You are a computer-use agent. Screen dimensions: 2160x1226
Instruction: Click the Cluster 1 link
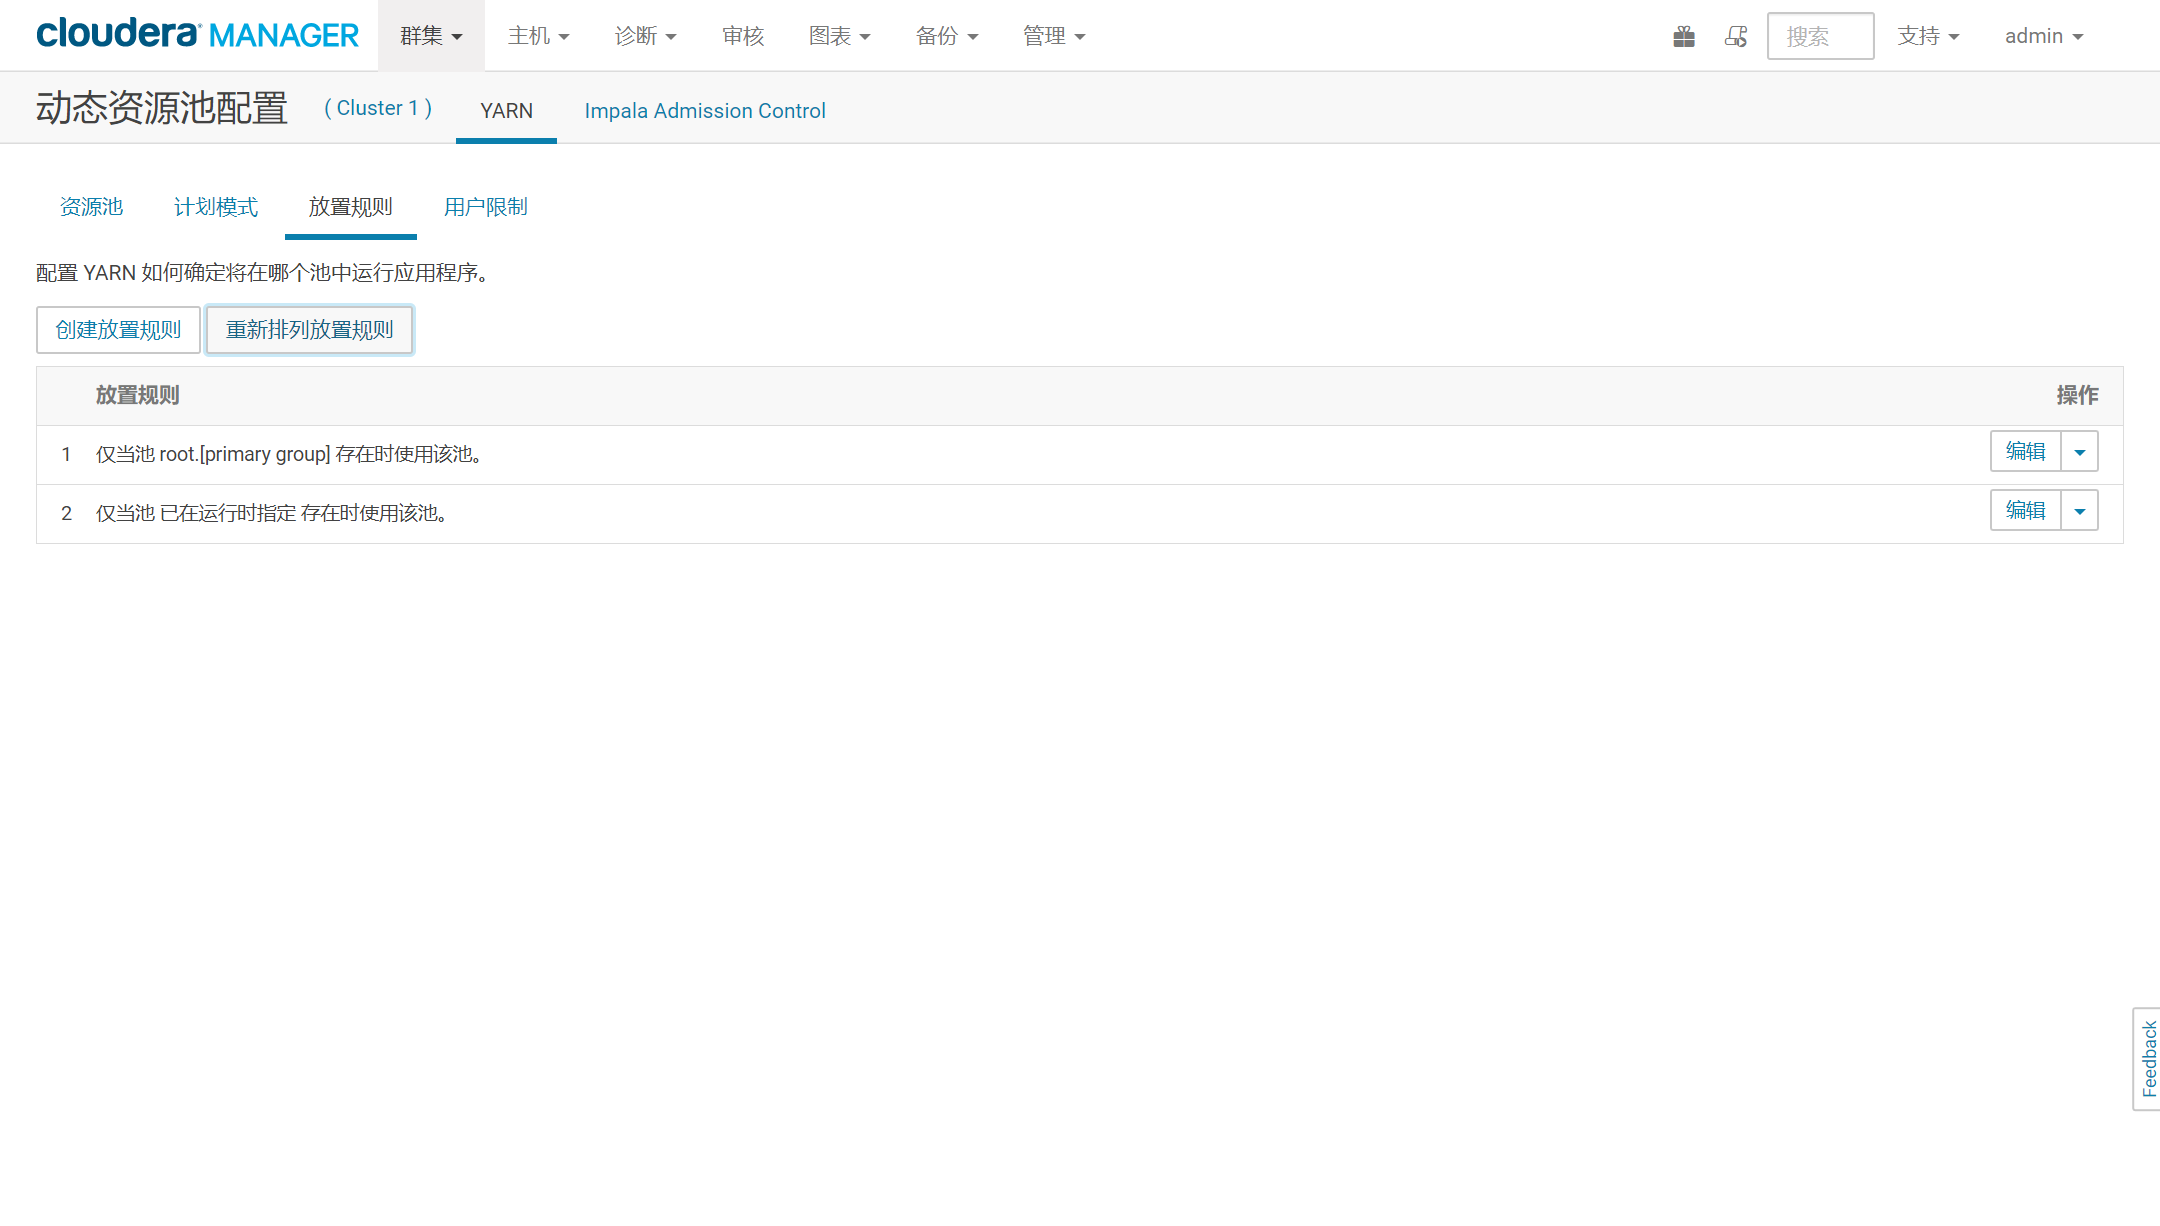378,108
